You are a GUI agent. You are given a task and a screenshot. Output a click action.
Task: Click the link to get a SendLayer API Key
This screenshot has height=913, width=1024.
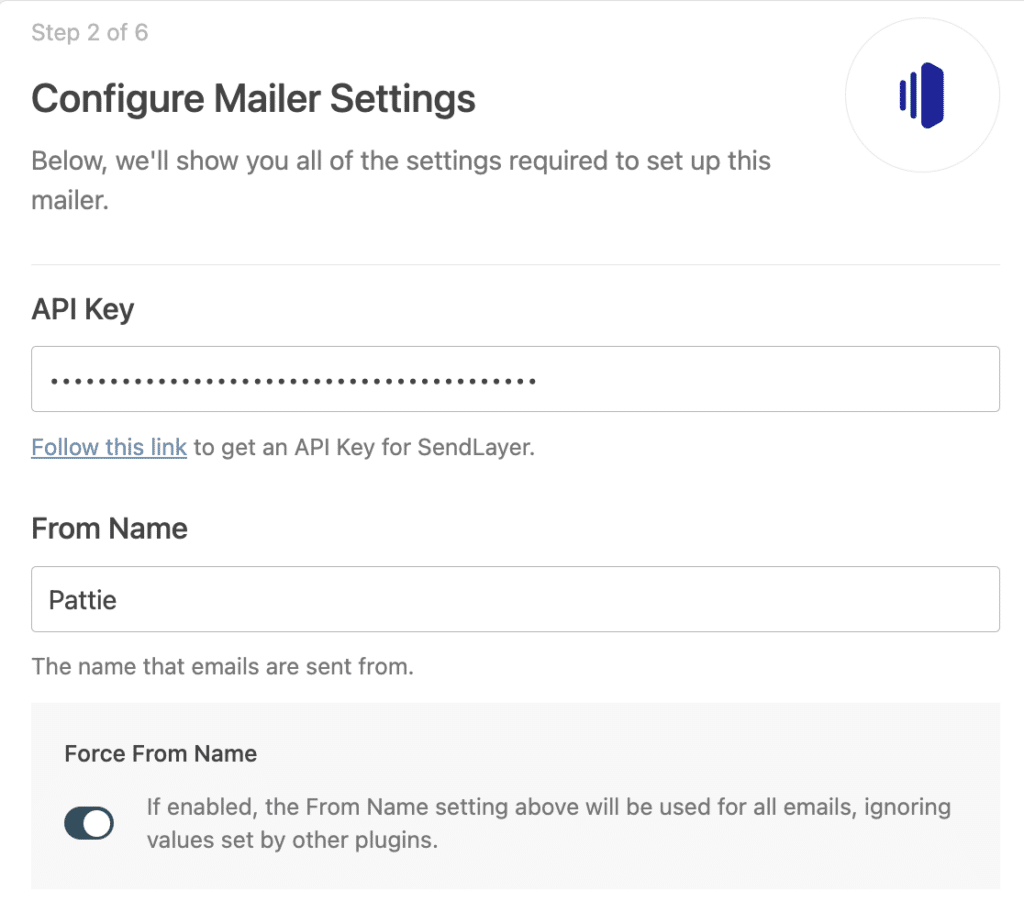coord(108,447)
